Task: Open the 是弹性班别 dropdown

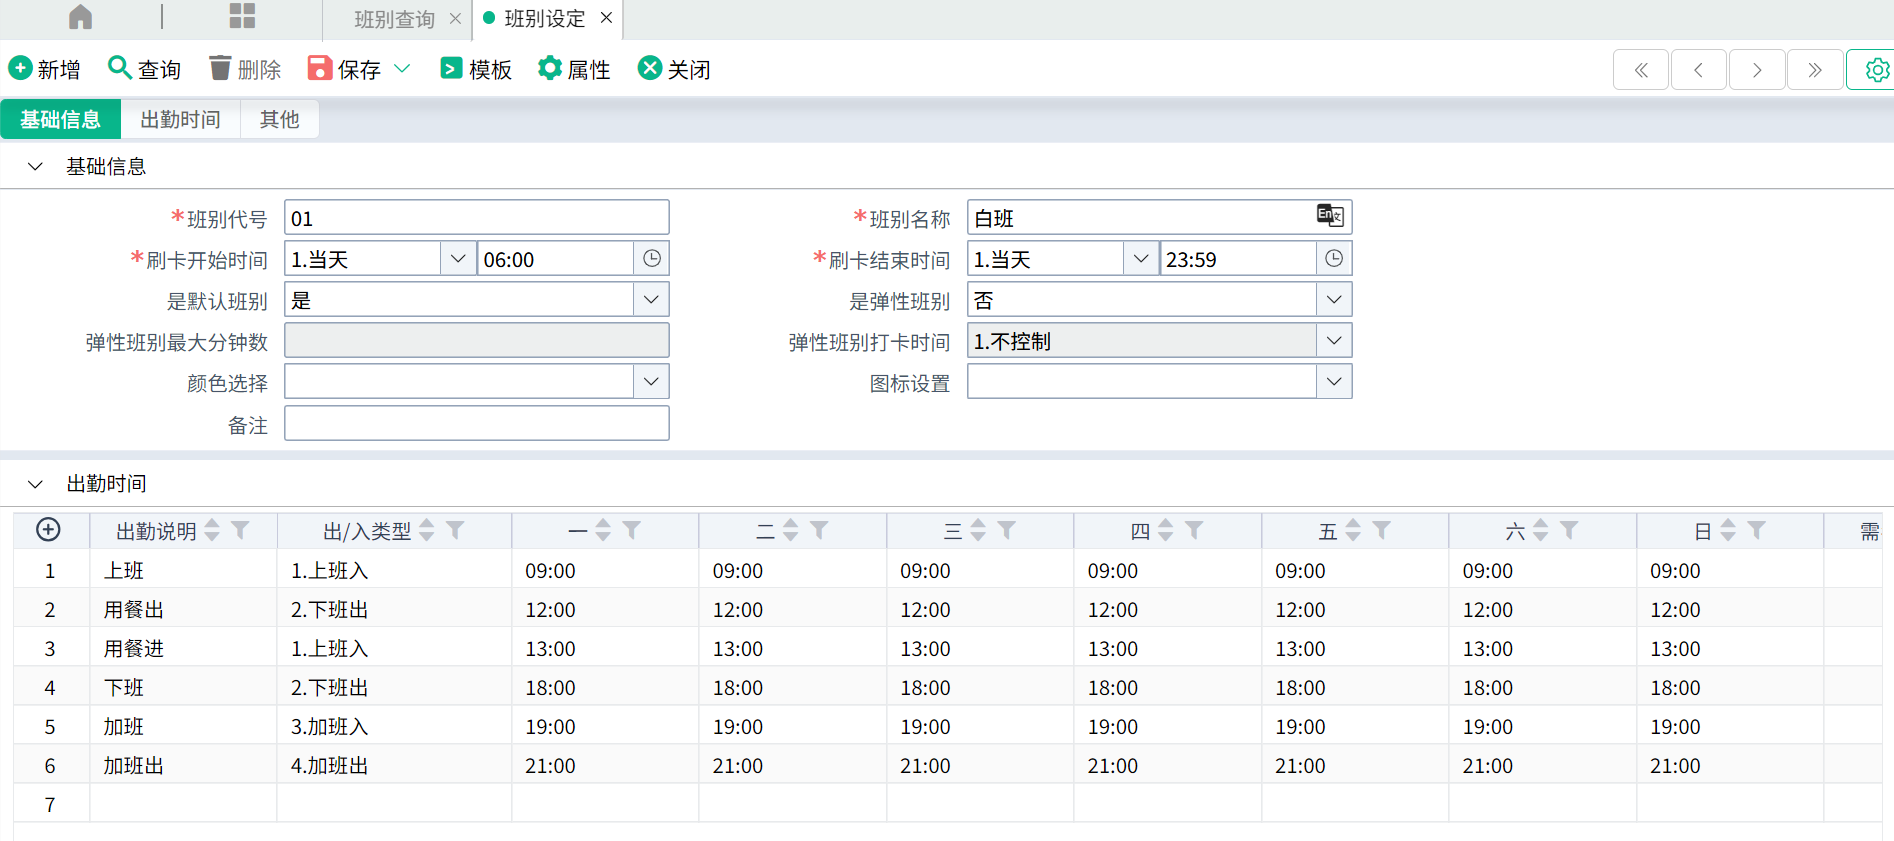Action: coord(1334,300)
